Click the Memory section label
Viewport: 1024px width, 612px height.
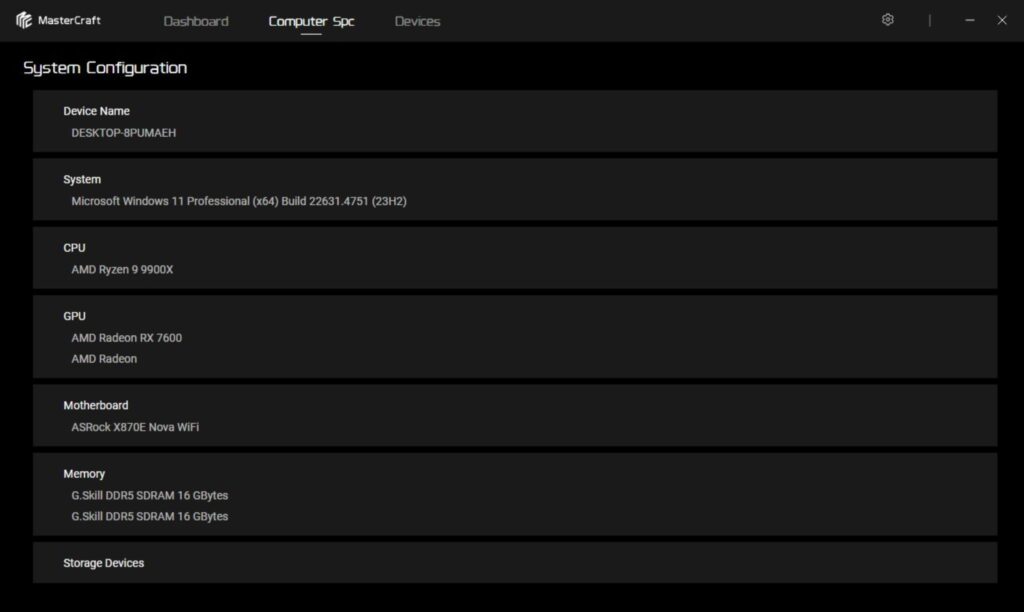(x=84, y=474)
